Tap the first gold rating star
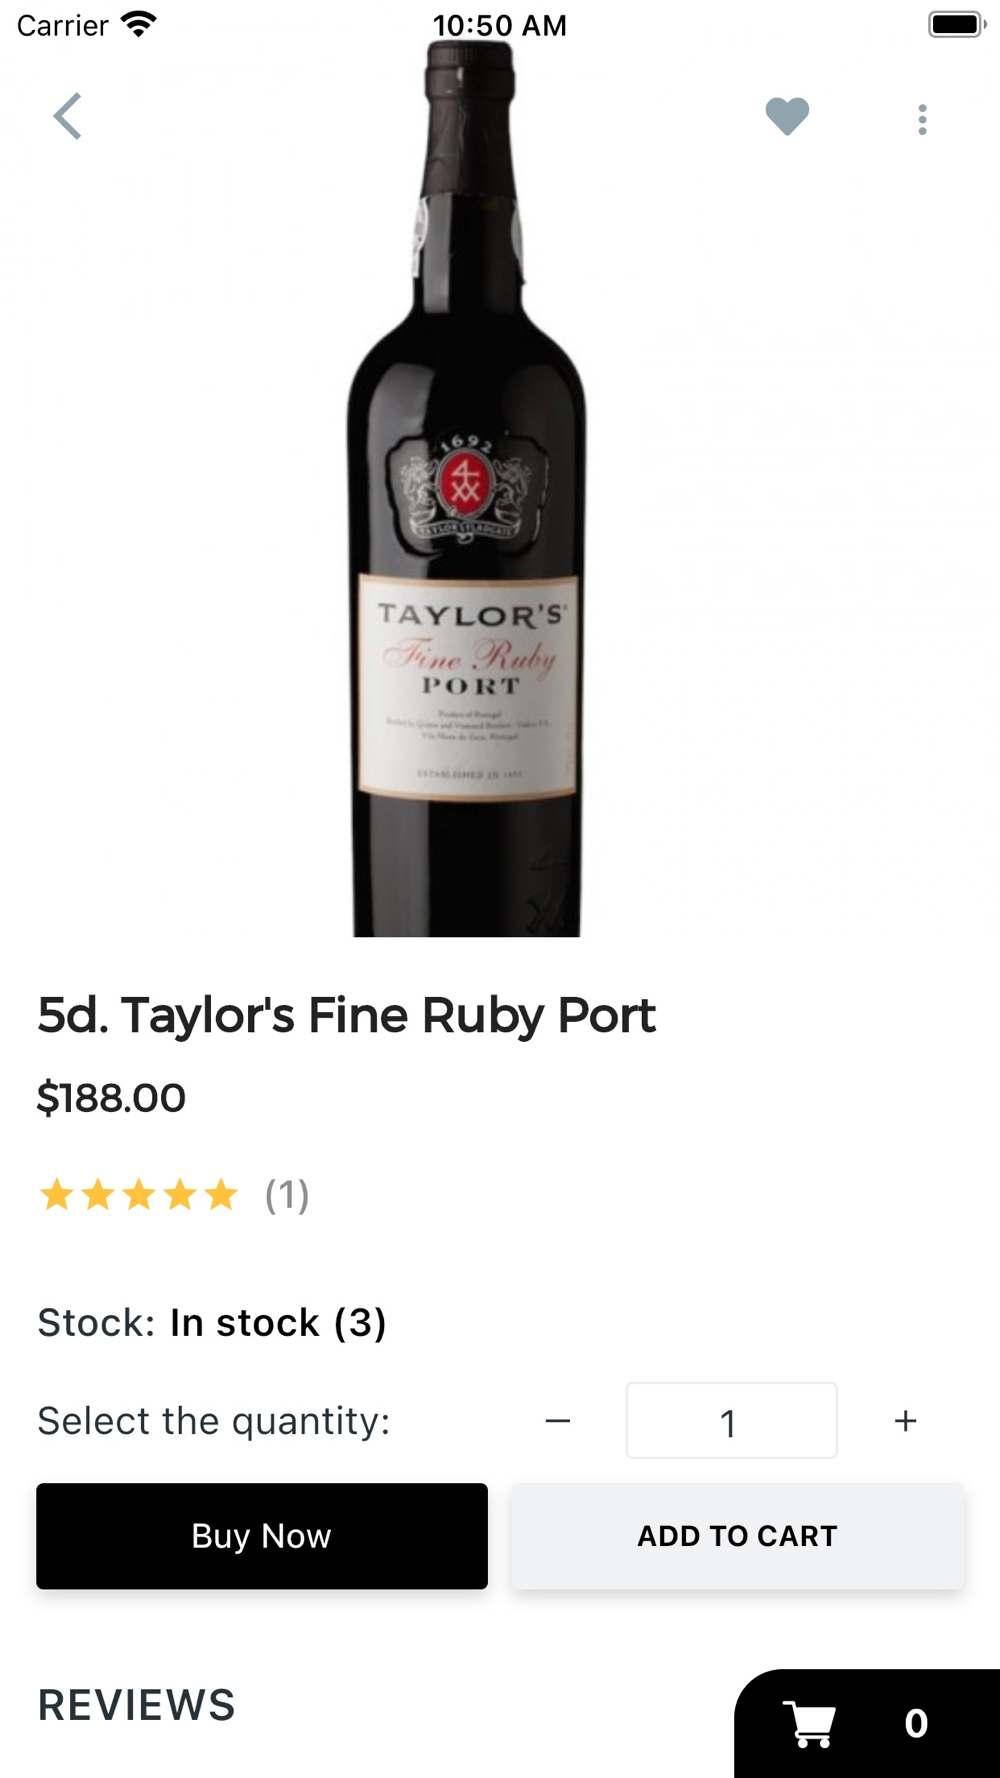This screenshot has width=1000, height=1778. [x=57, y=1195]
